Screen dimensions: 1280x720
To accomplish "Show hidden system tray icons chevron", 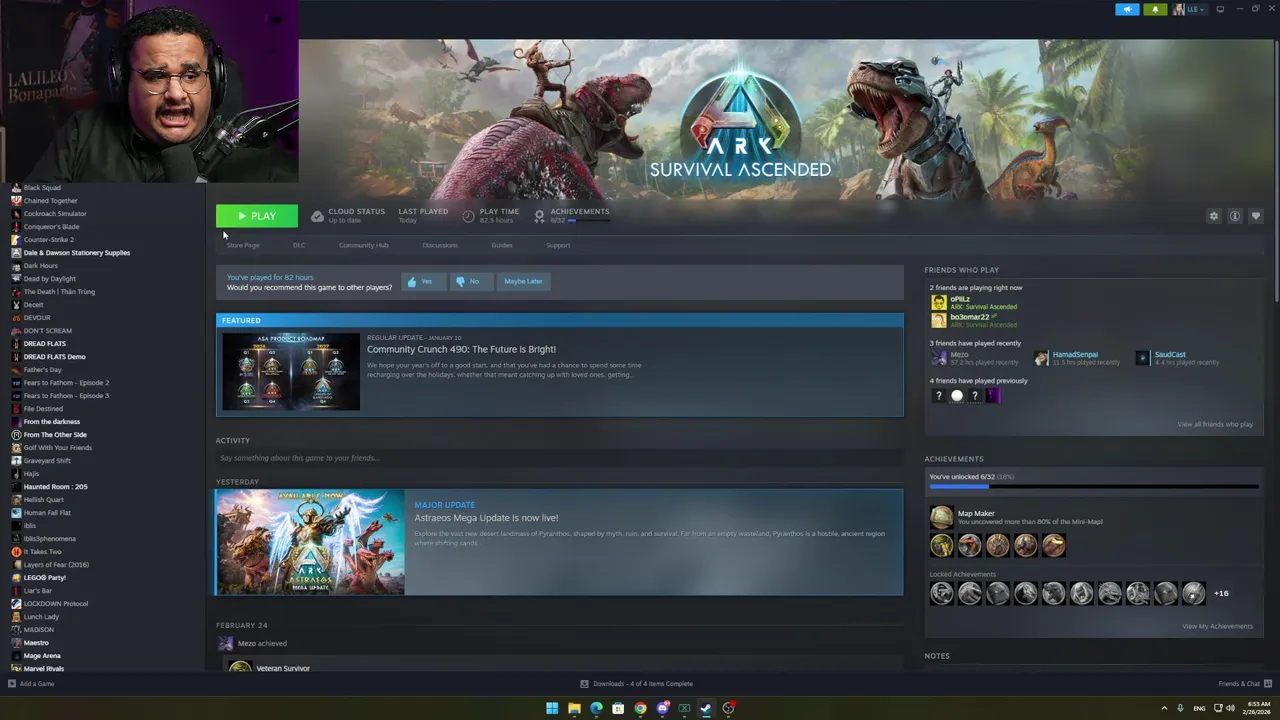I will (1166, 708).
